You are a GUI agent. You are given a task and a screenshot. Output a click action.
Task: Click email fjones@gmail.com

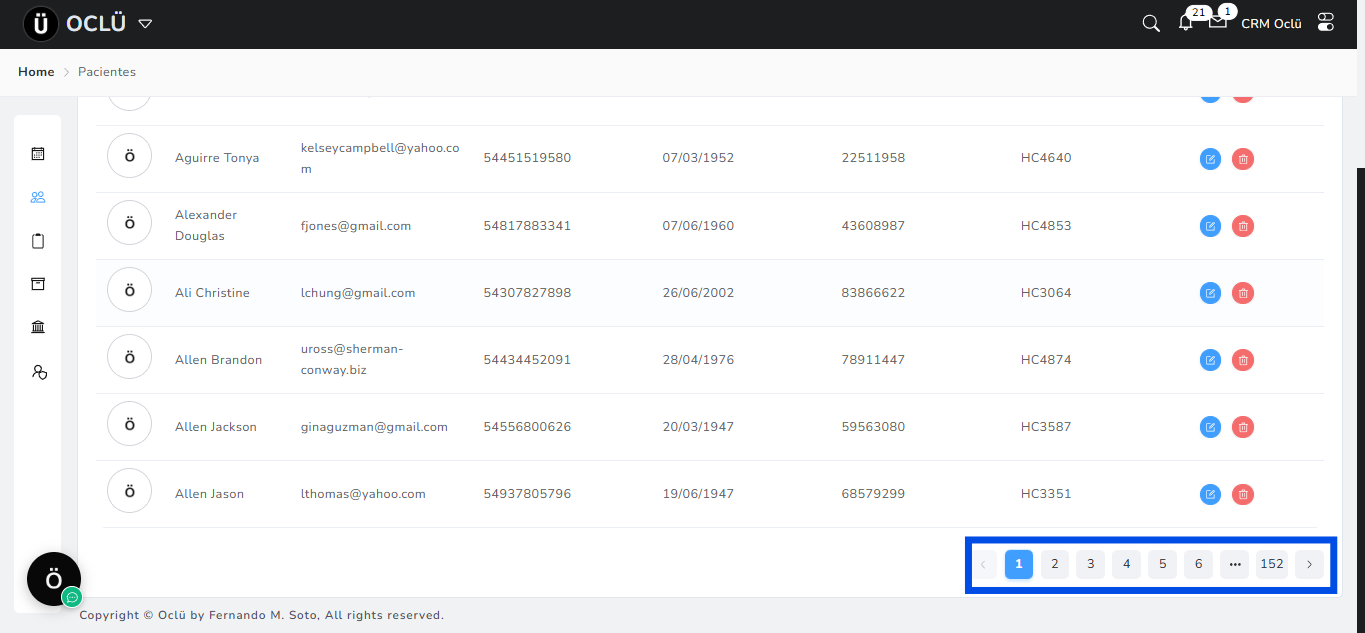click(356, 226)
